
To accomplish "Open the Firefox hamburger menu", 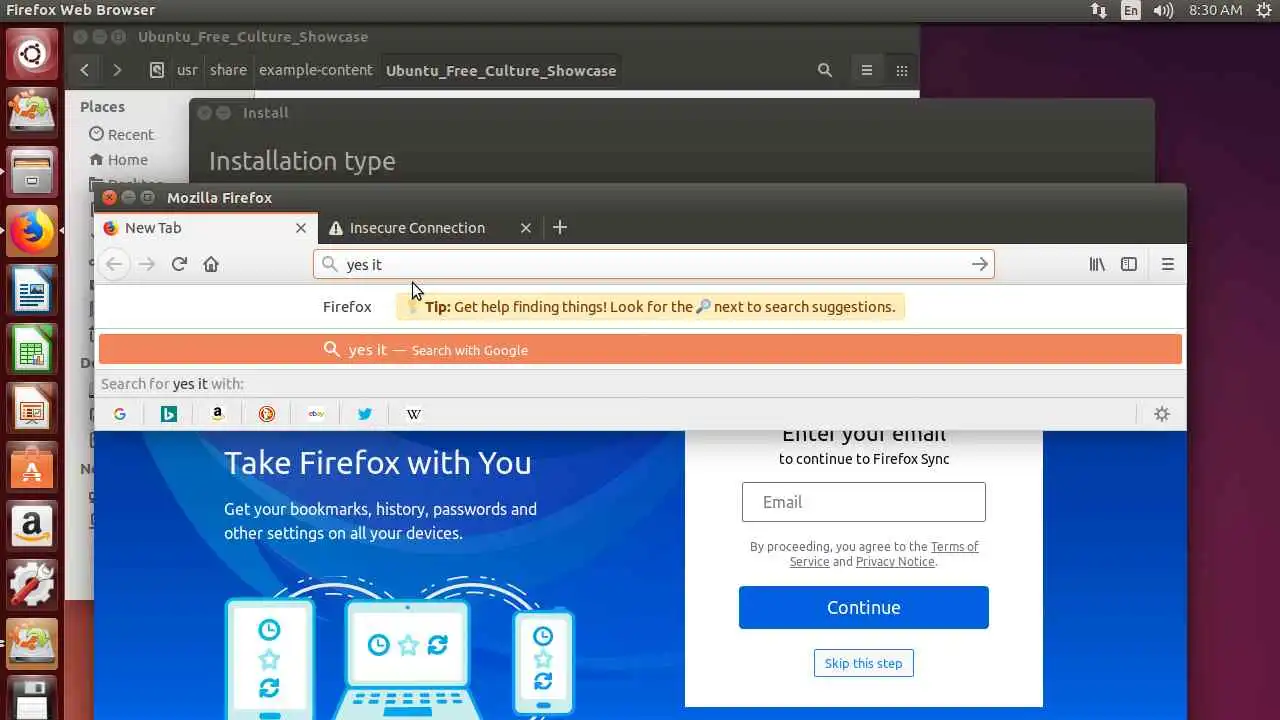I will 1167,264.
